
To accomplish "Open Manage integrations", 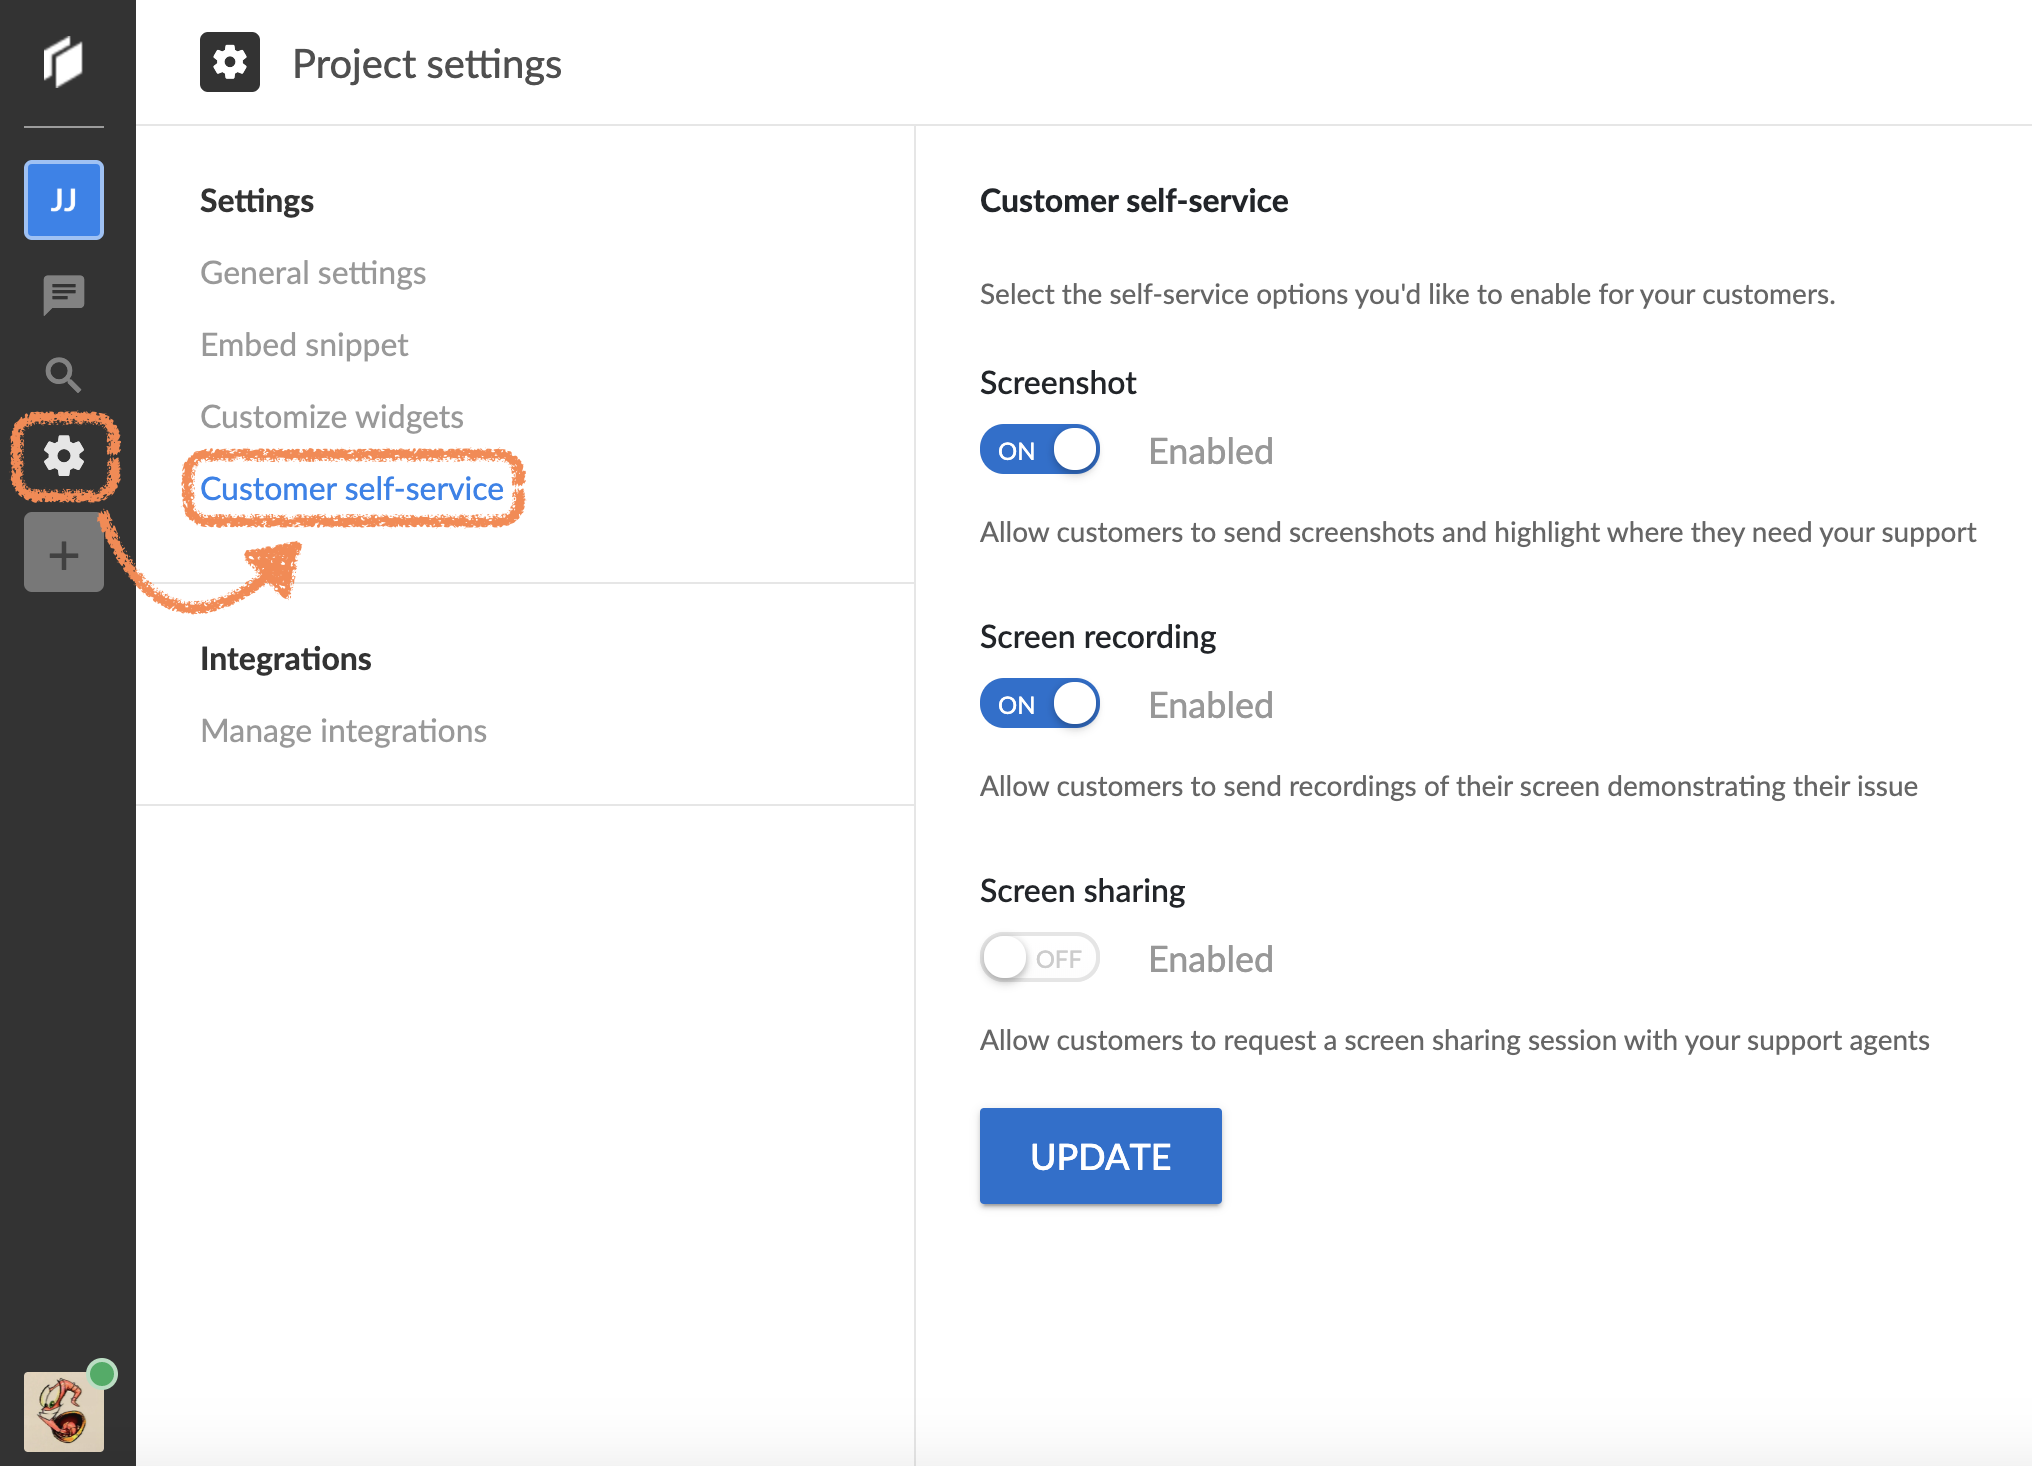I will pos(343,731).
